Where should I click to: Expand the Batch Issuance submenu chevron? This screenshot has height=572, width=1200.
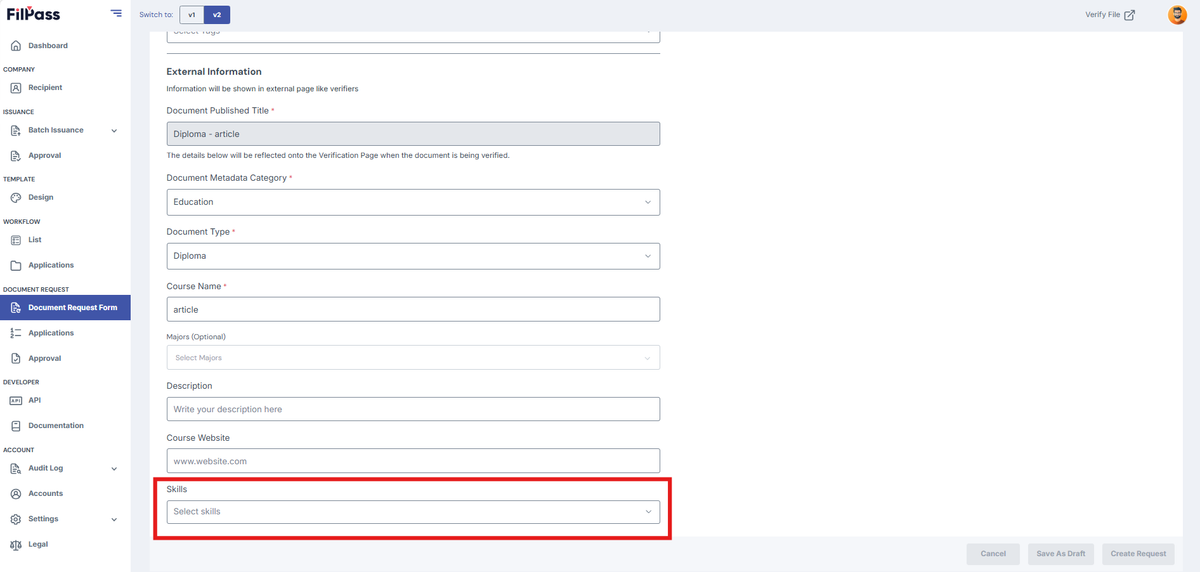click(x=114, y=131)
